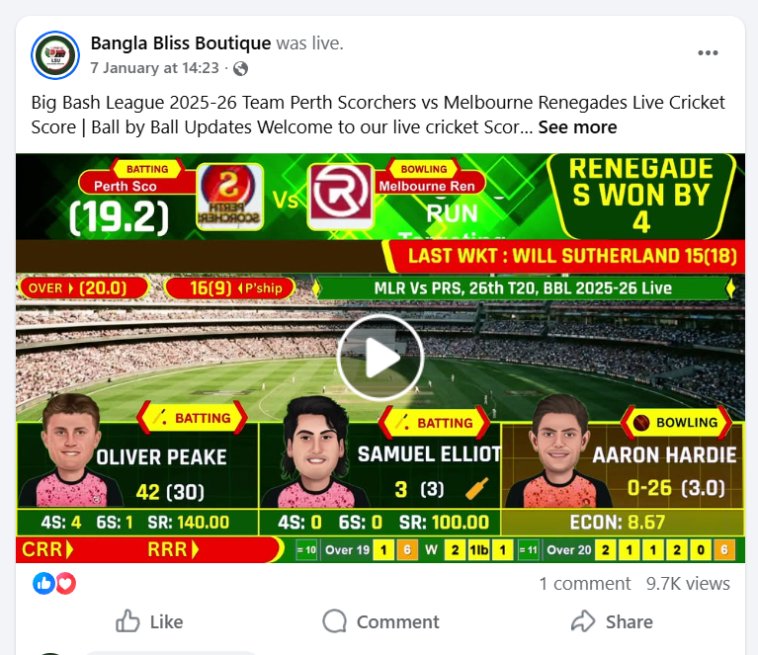Click the 9.7K views count

(x=688, y=584)
